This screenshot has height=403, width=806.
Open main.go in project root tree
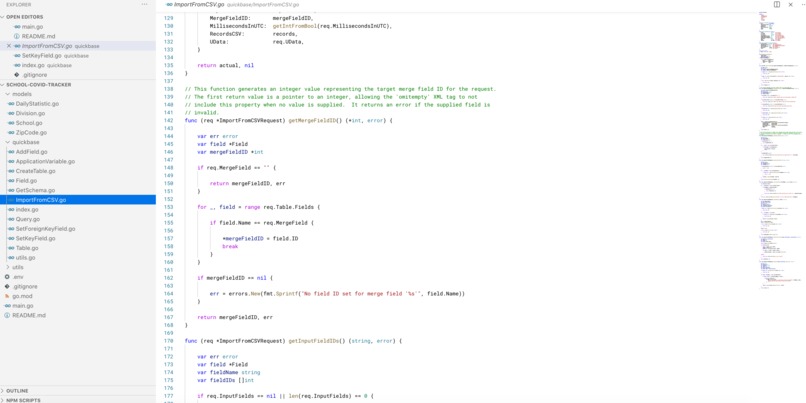23,306
